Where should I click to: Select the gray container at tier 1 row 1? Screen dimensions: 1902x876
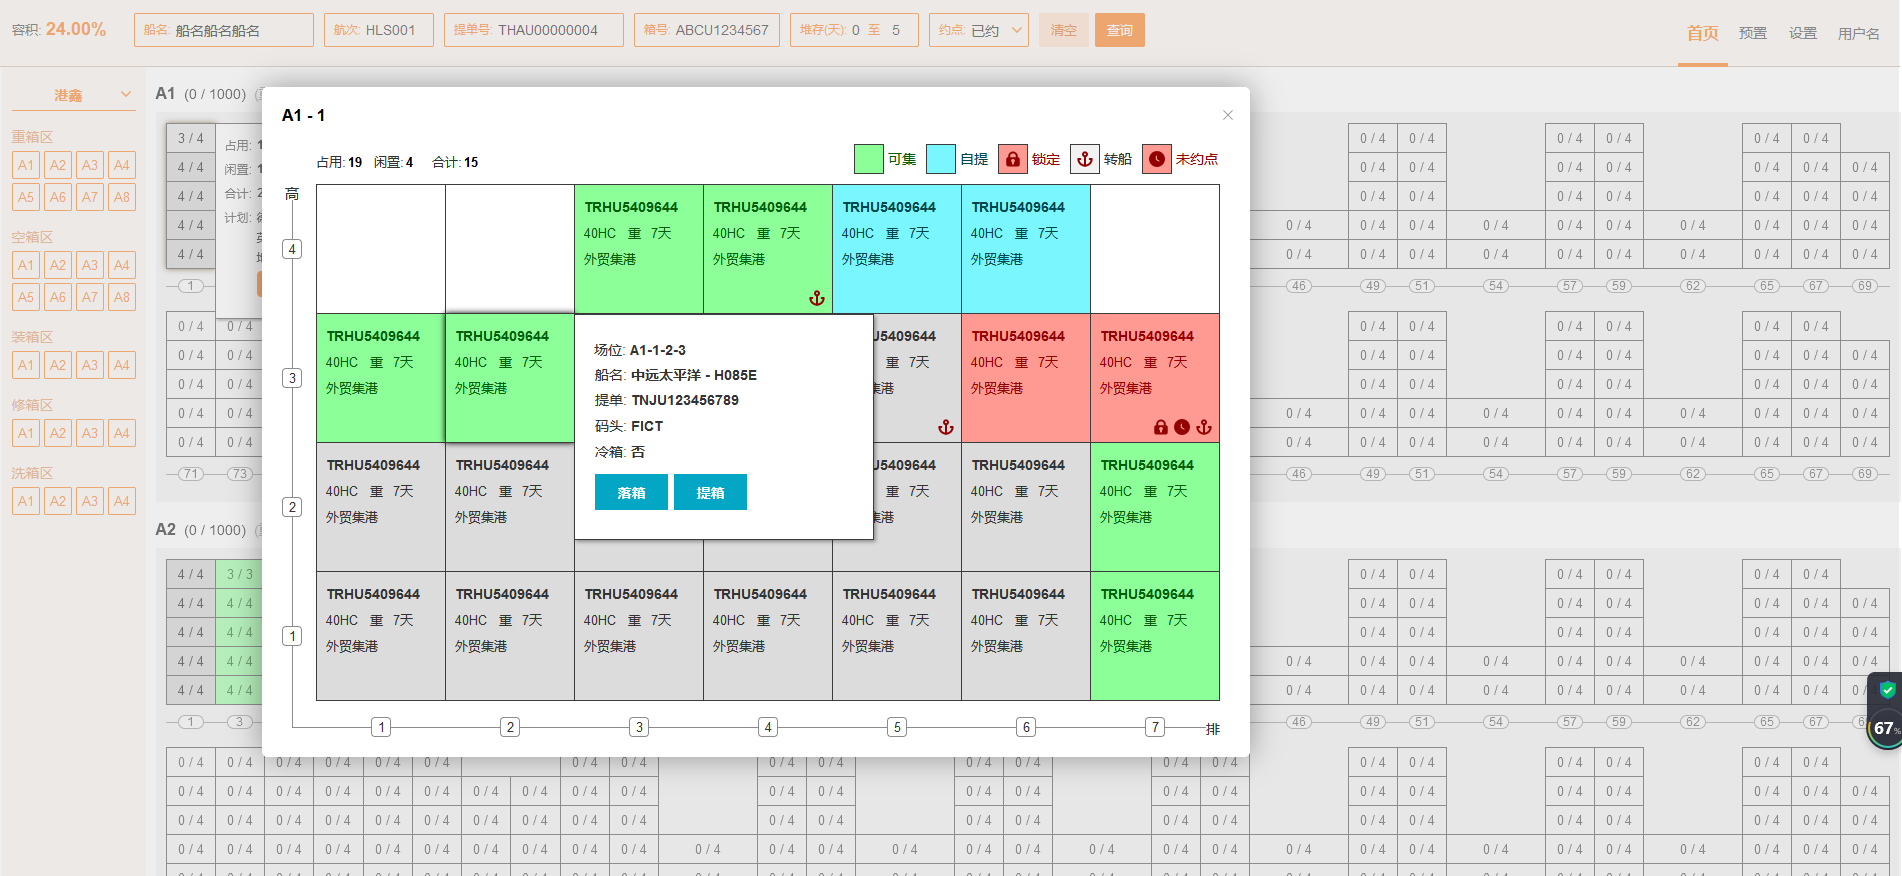[381, 636]
